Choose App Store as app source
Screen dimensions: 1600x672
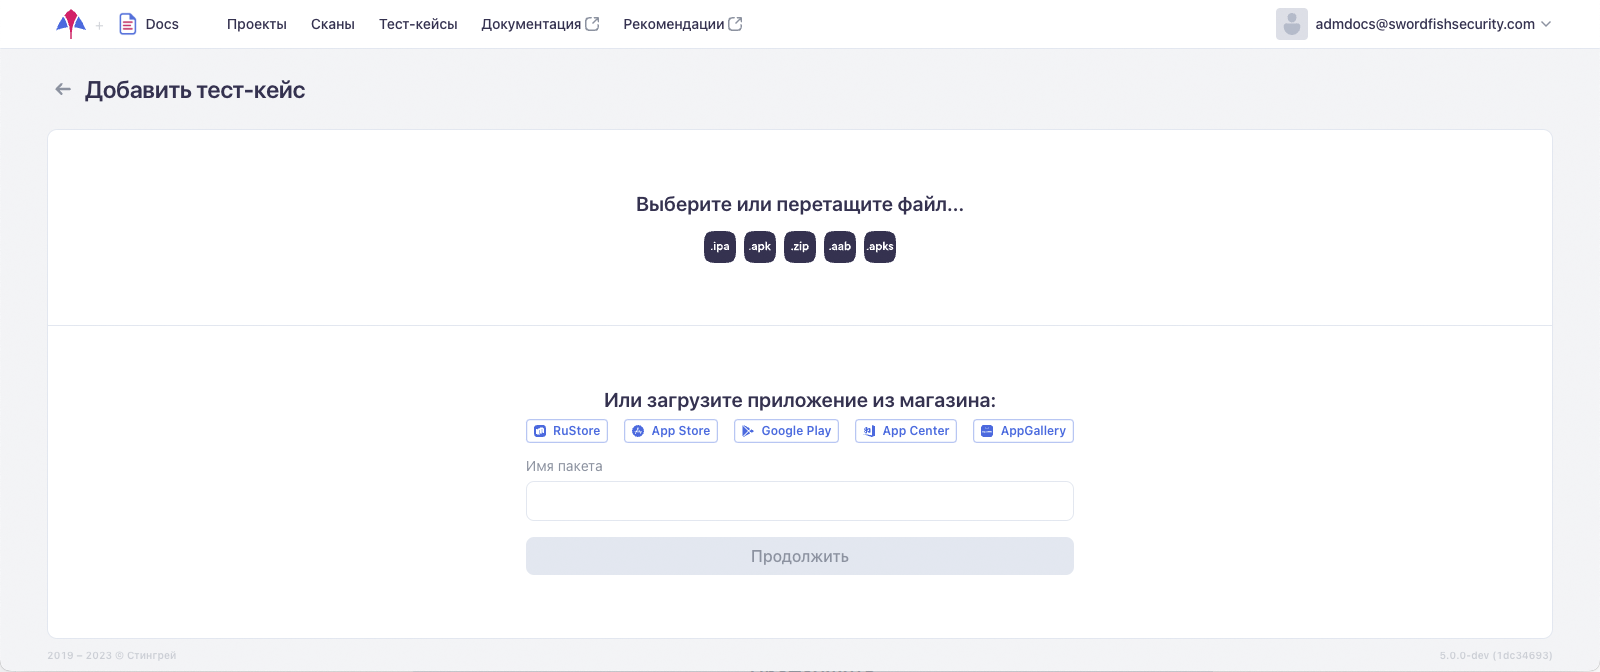tap(671, 431)
